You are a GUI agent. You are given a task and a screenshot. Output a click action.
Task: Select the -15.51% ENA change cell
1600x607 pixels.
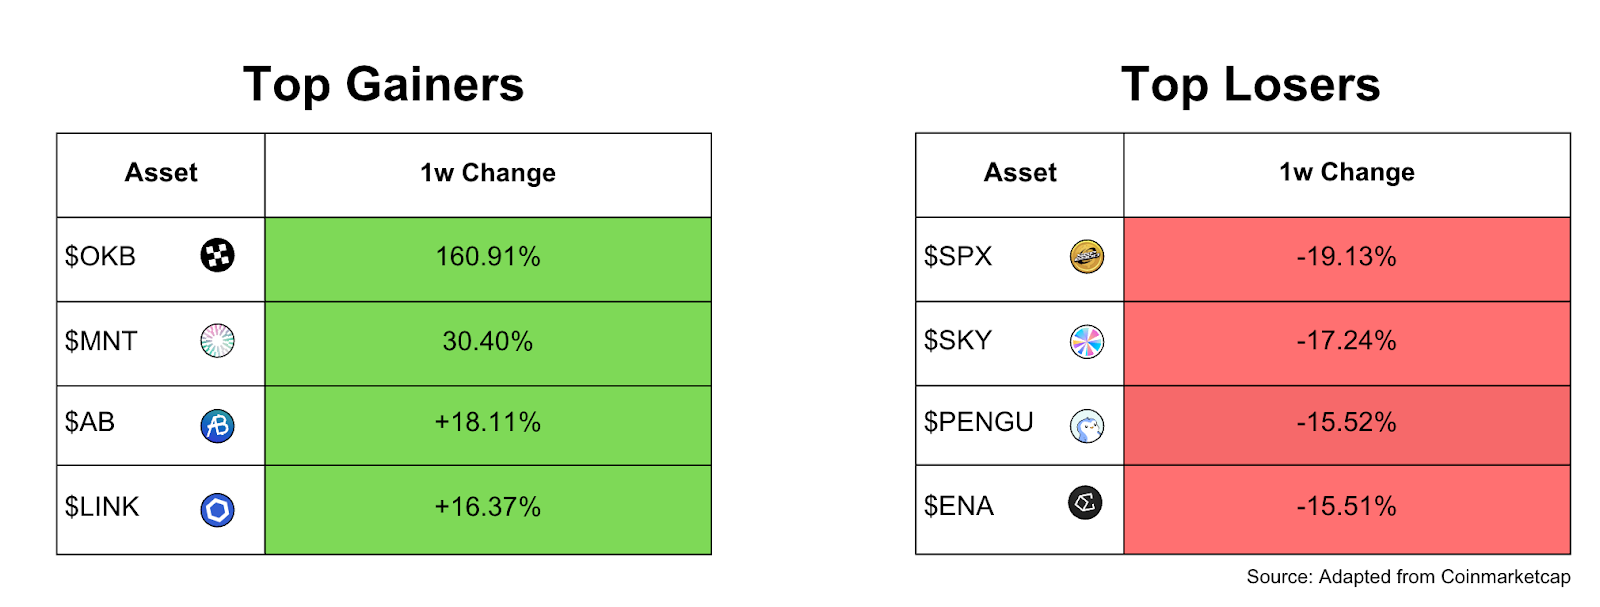coord(1346,507)
